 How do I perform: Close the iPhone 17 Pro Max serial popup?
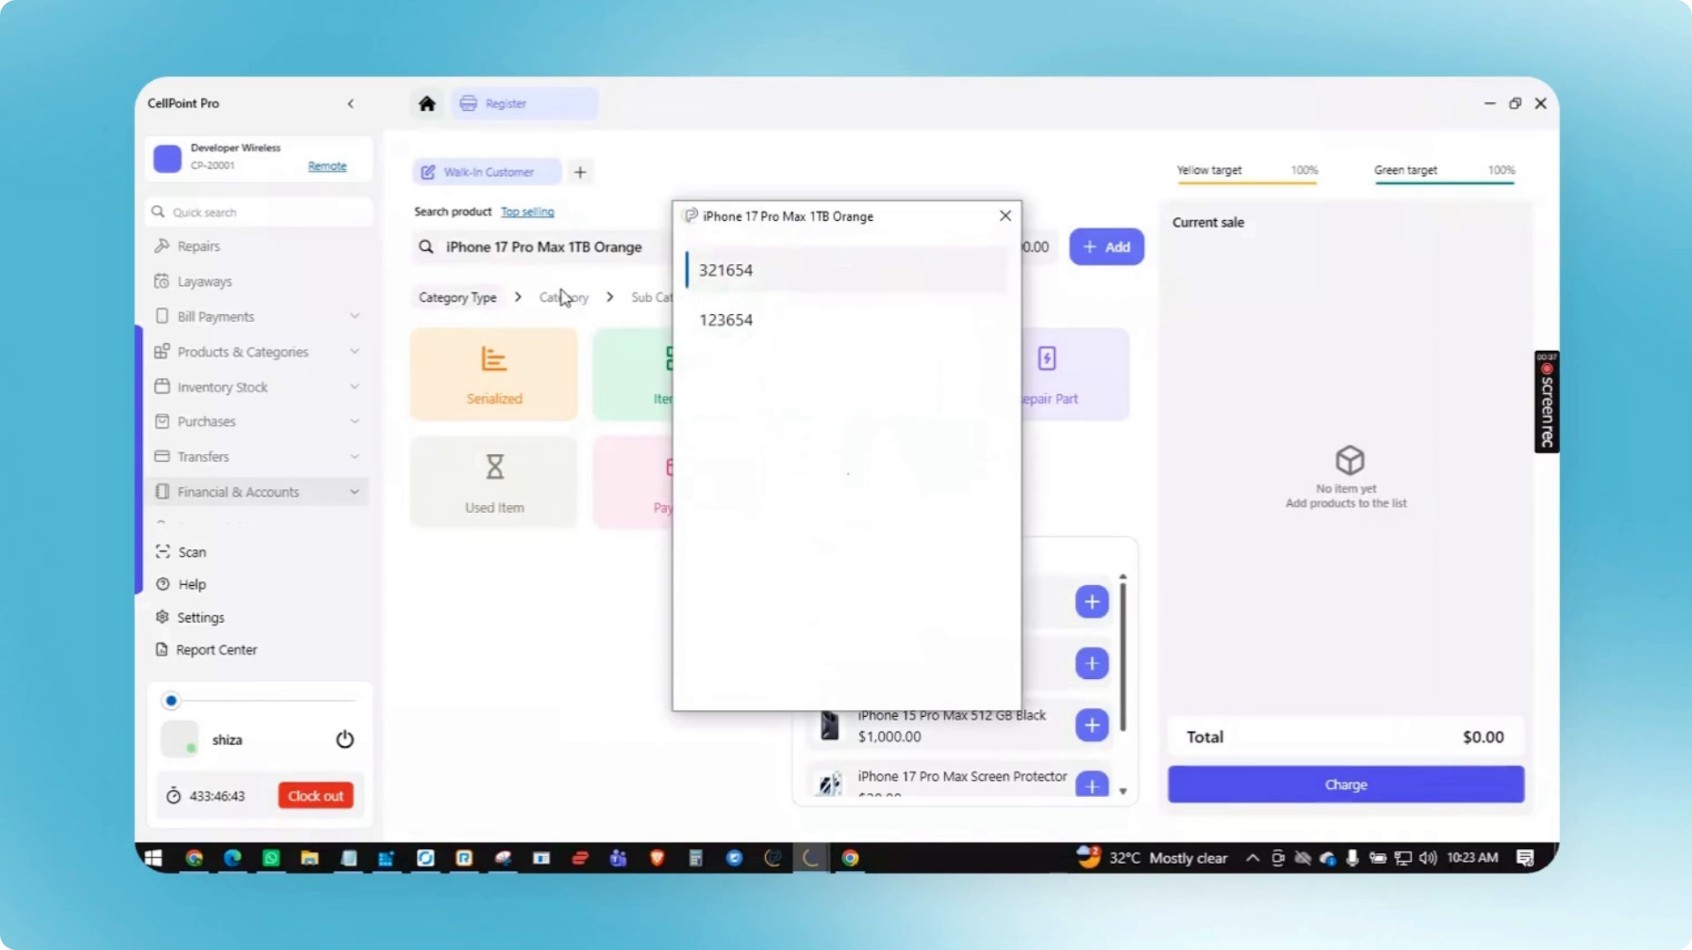[x=1005, y=216]
